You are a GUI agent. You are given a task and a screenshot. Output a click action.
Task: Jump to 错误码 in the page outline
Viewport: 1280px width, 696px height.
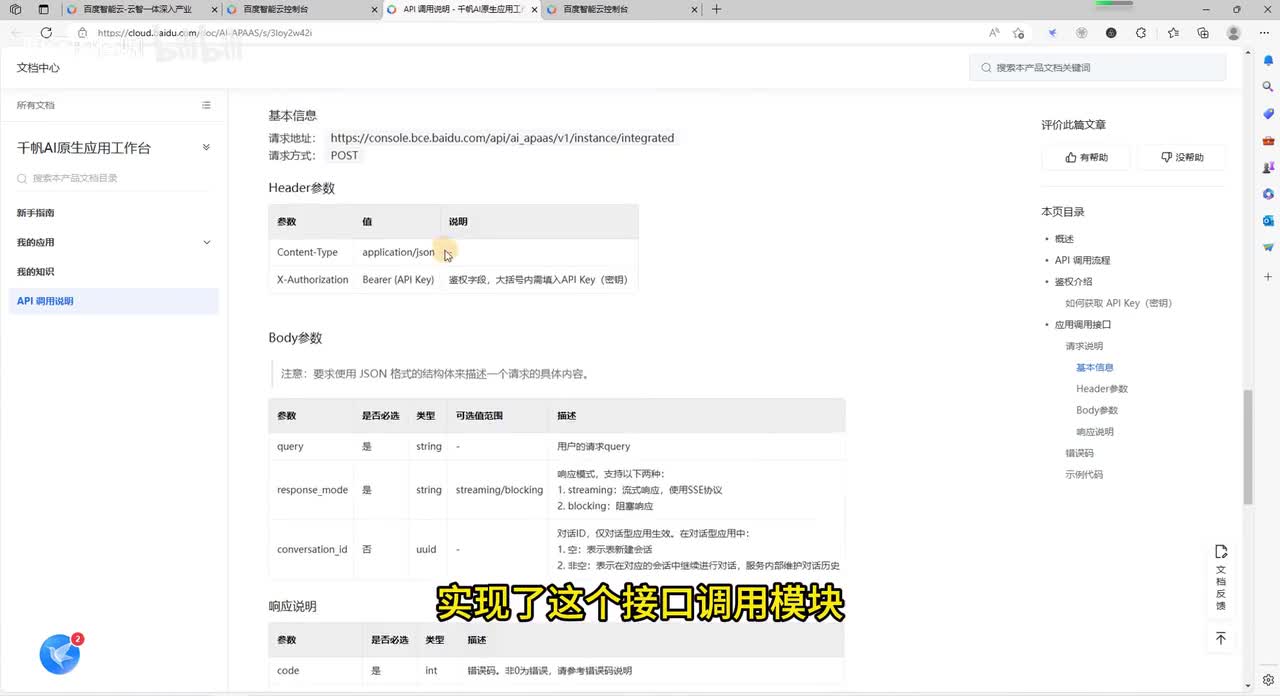pos(1079,453)
